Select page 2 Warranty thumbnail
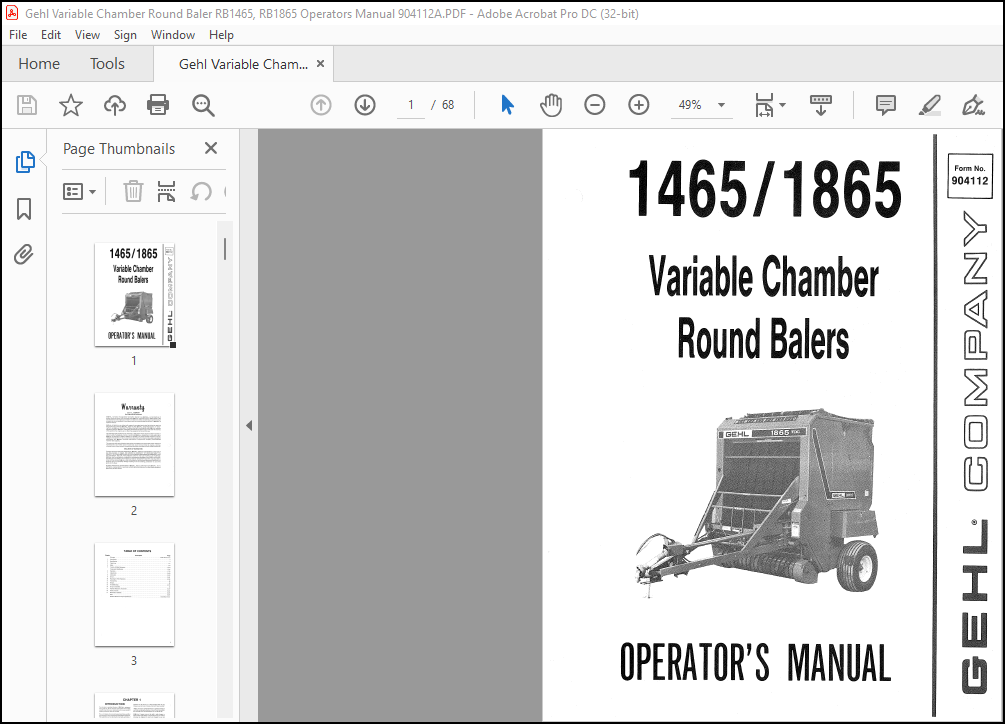Screen dimensions: 1005x724 (134, 445)
